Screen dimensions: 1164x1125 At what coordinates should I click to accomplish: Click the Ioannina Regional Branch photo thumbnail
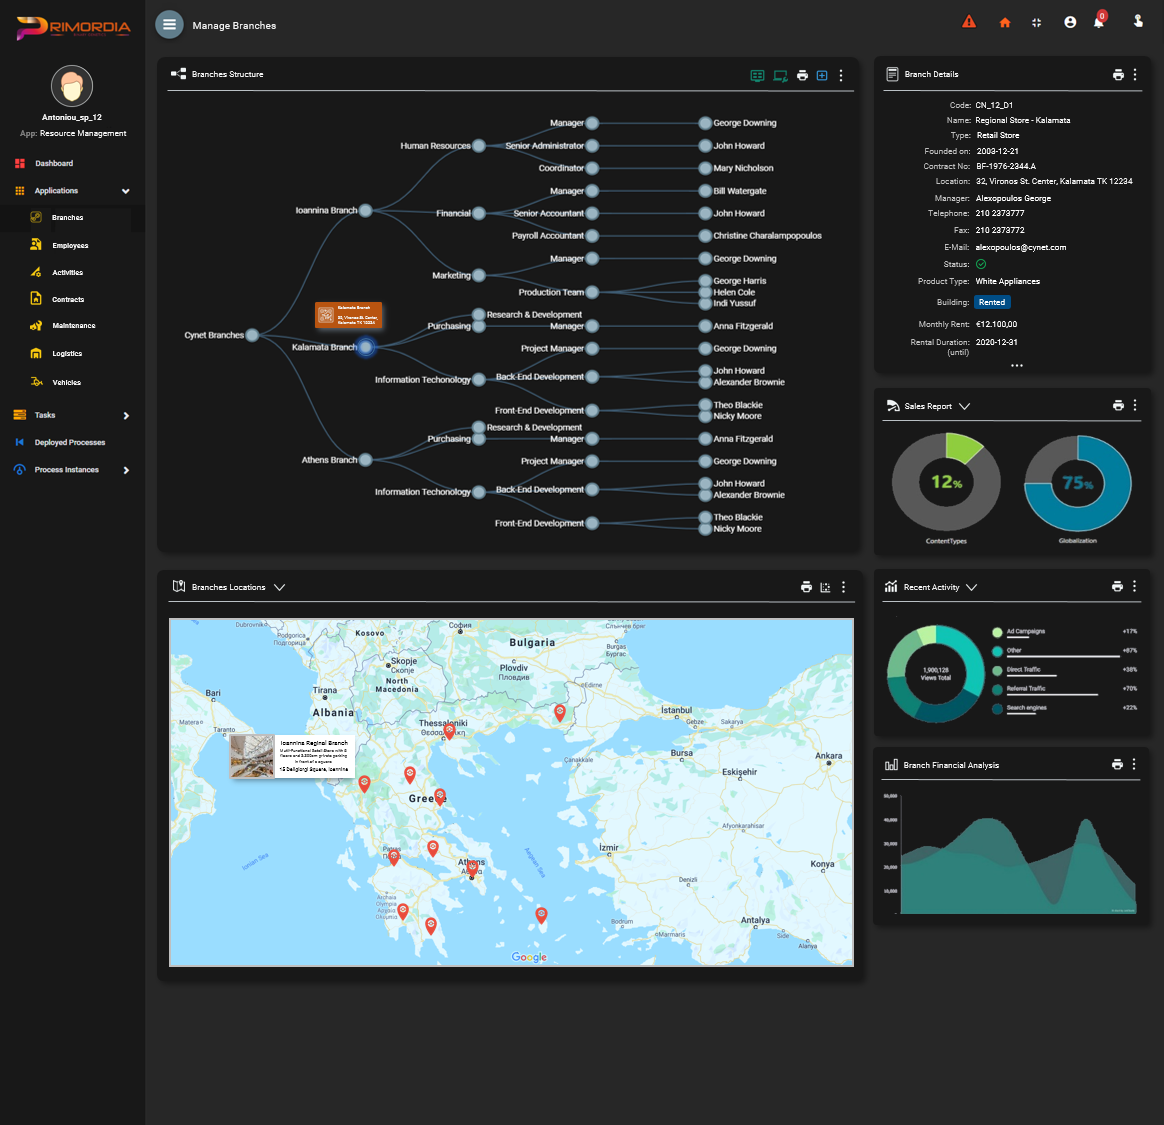pos(252,756)
